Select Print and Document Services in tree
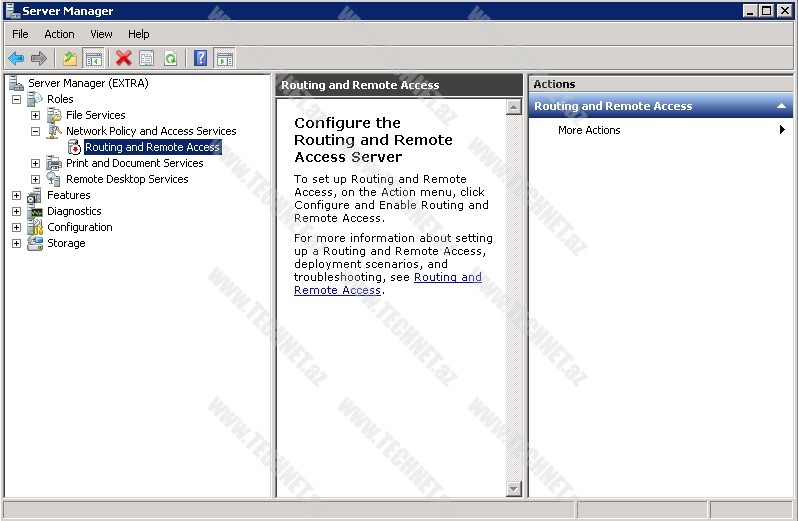 (x=134, y=163)
